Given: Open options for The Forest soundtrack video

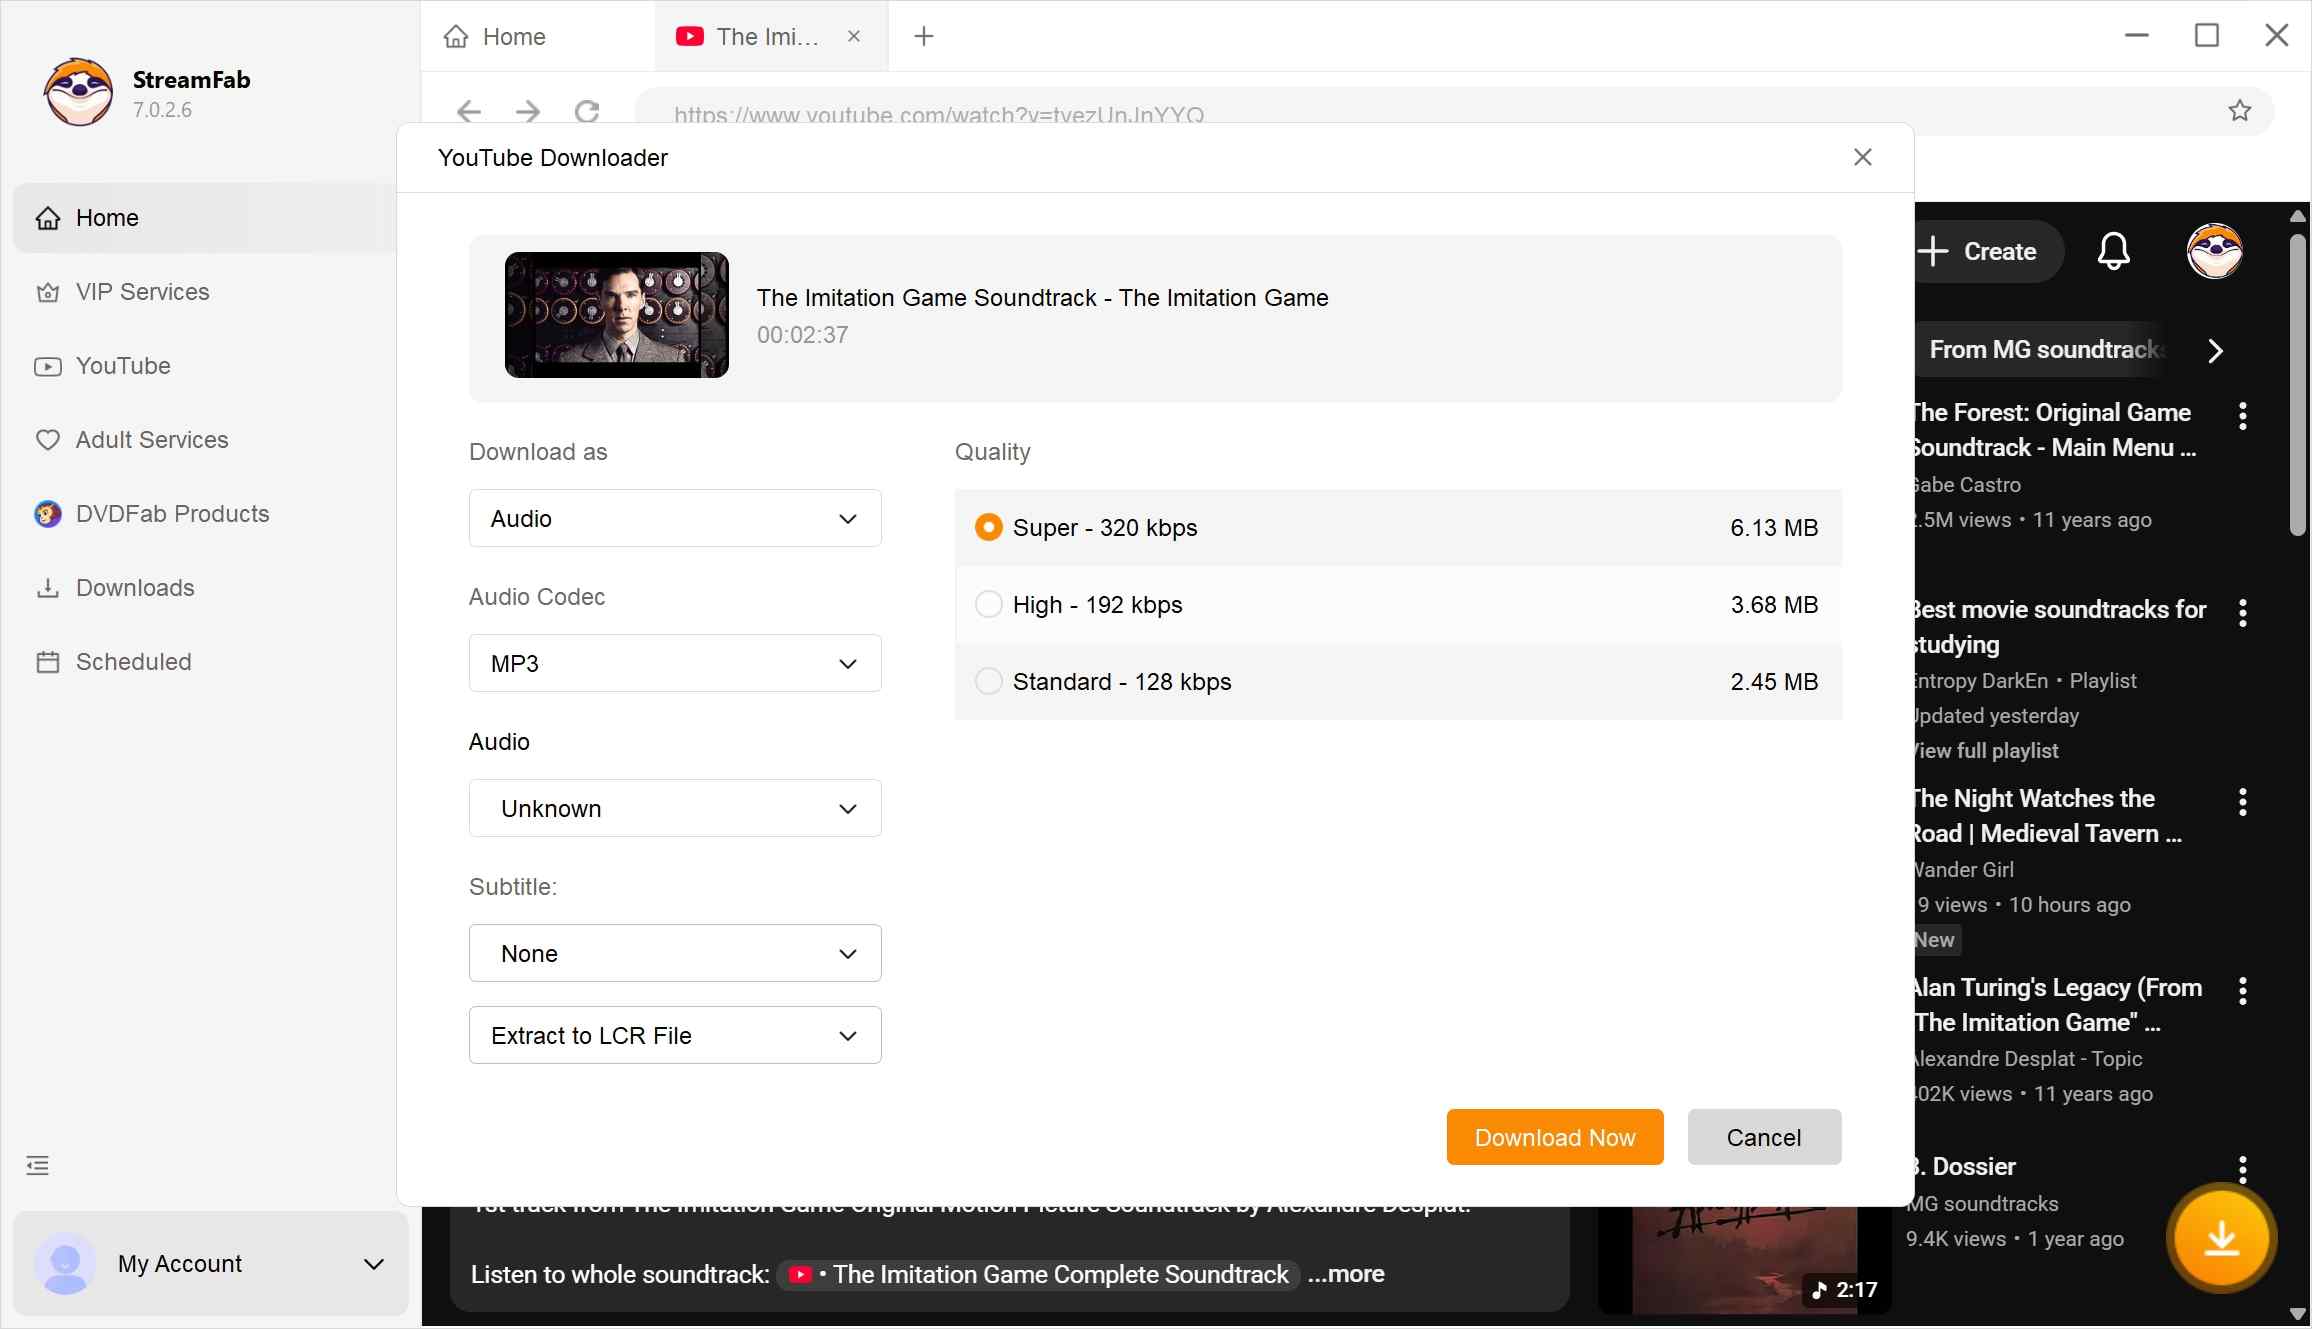Looking at the screenshot, I should [x=2243, y=416].
